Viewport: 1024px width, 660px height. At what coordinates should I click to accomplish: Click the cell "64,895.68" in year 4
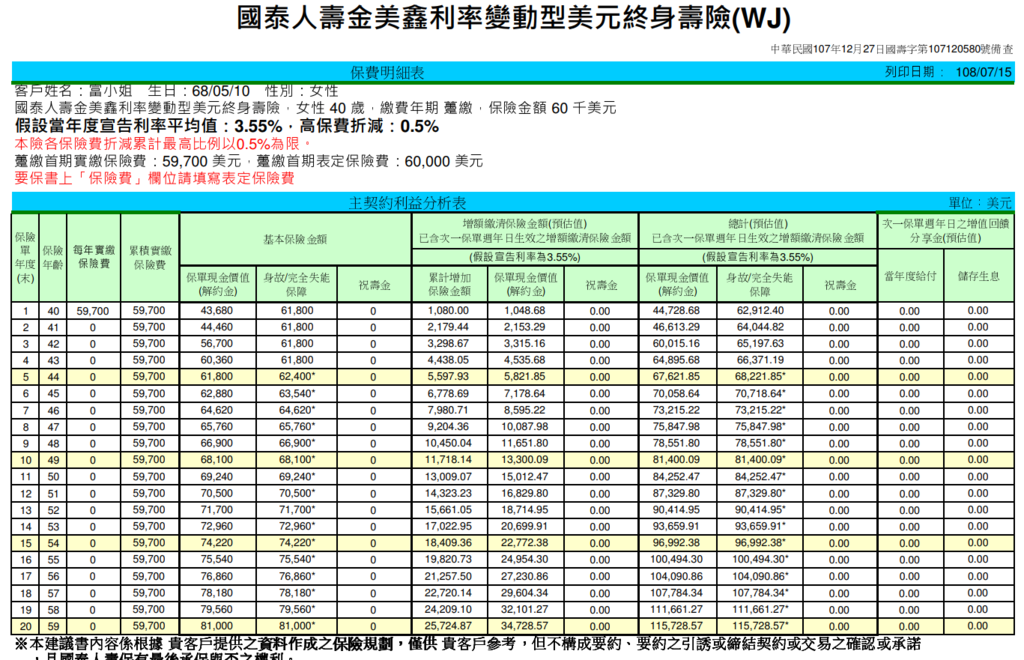click(677, 360)
